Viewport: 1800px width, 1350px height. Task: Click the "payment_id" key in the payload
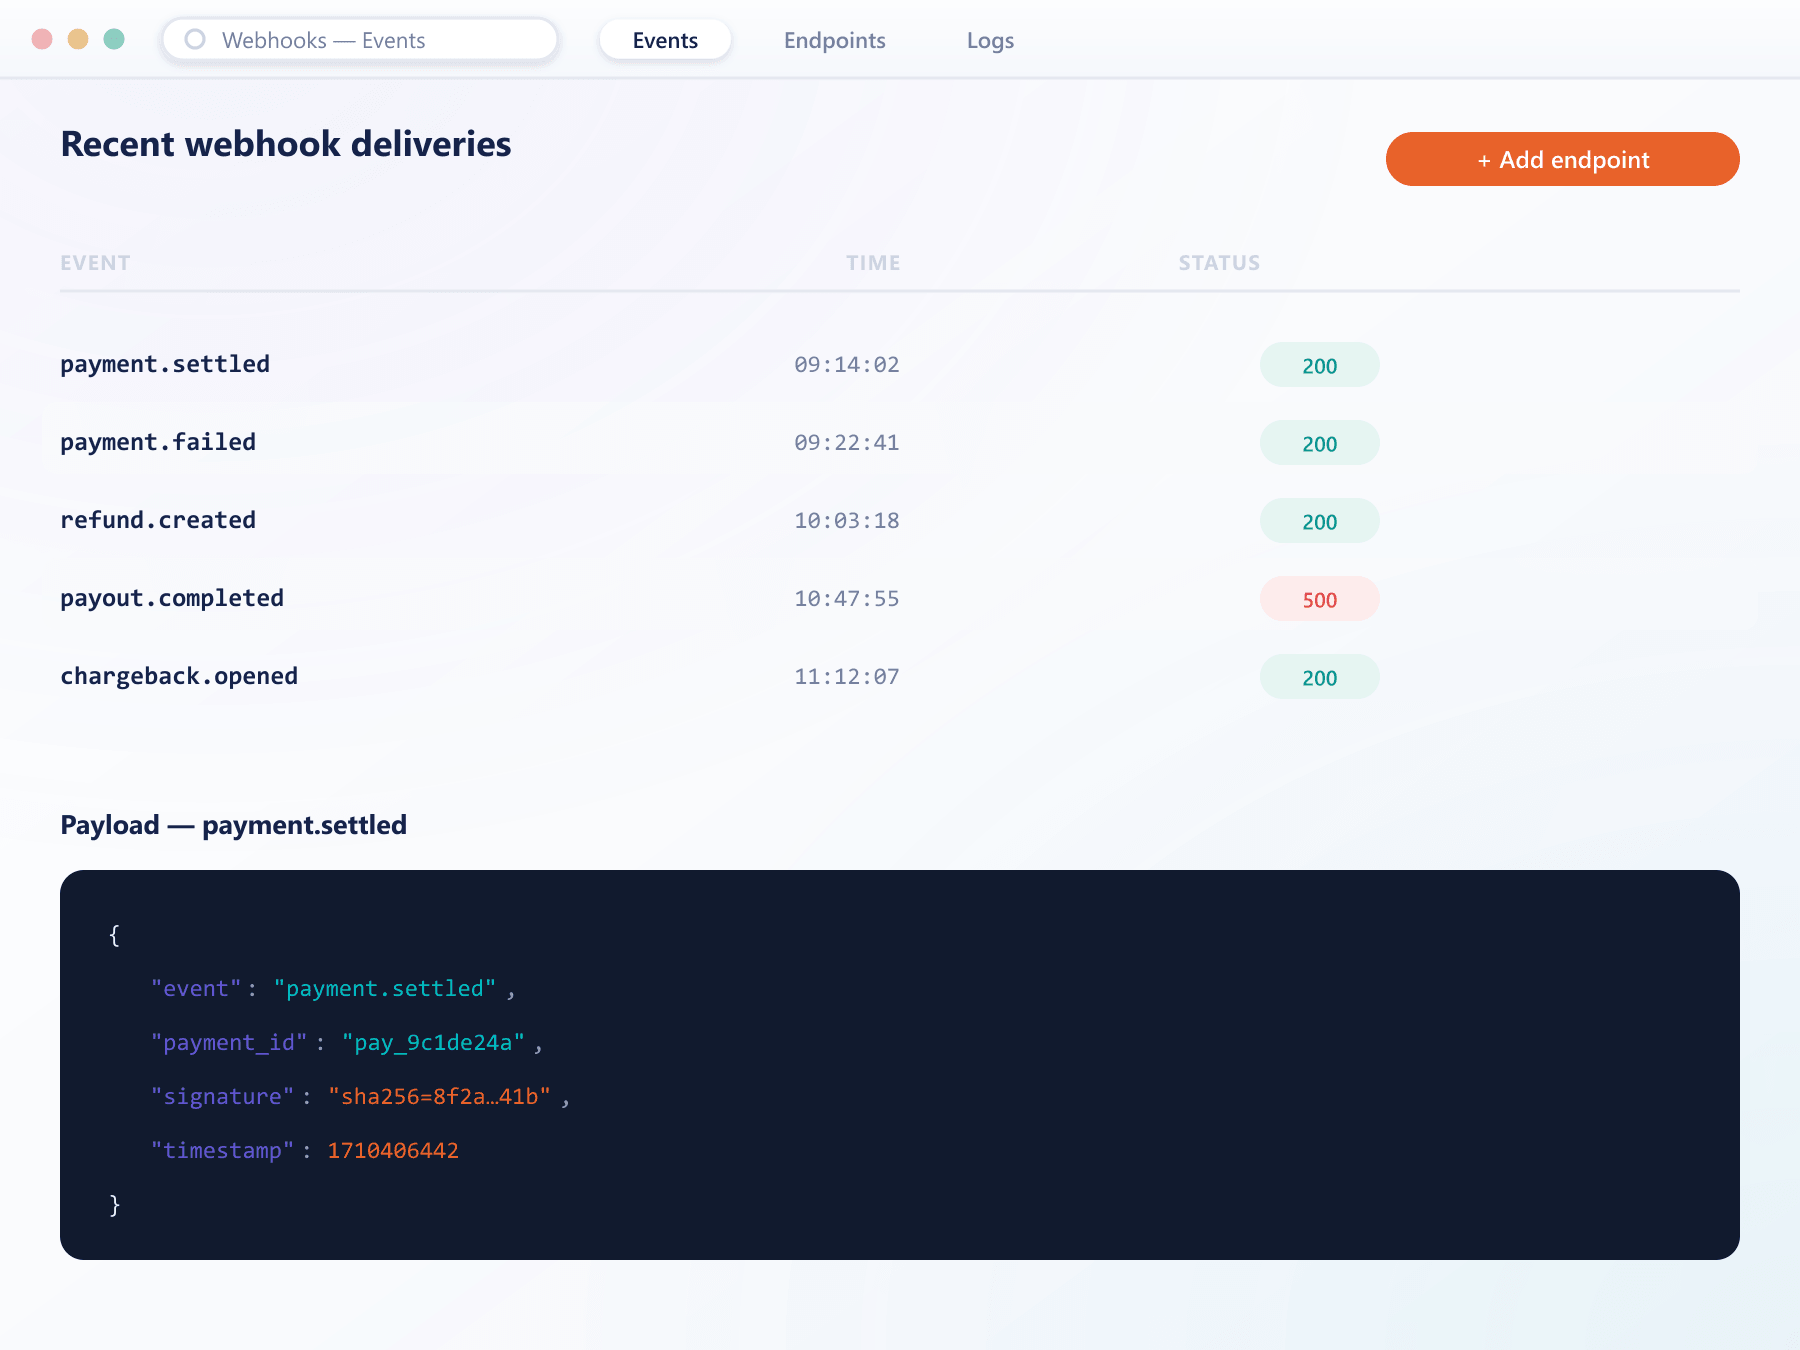coord(229,1042)
